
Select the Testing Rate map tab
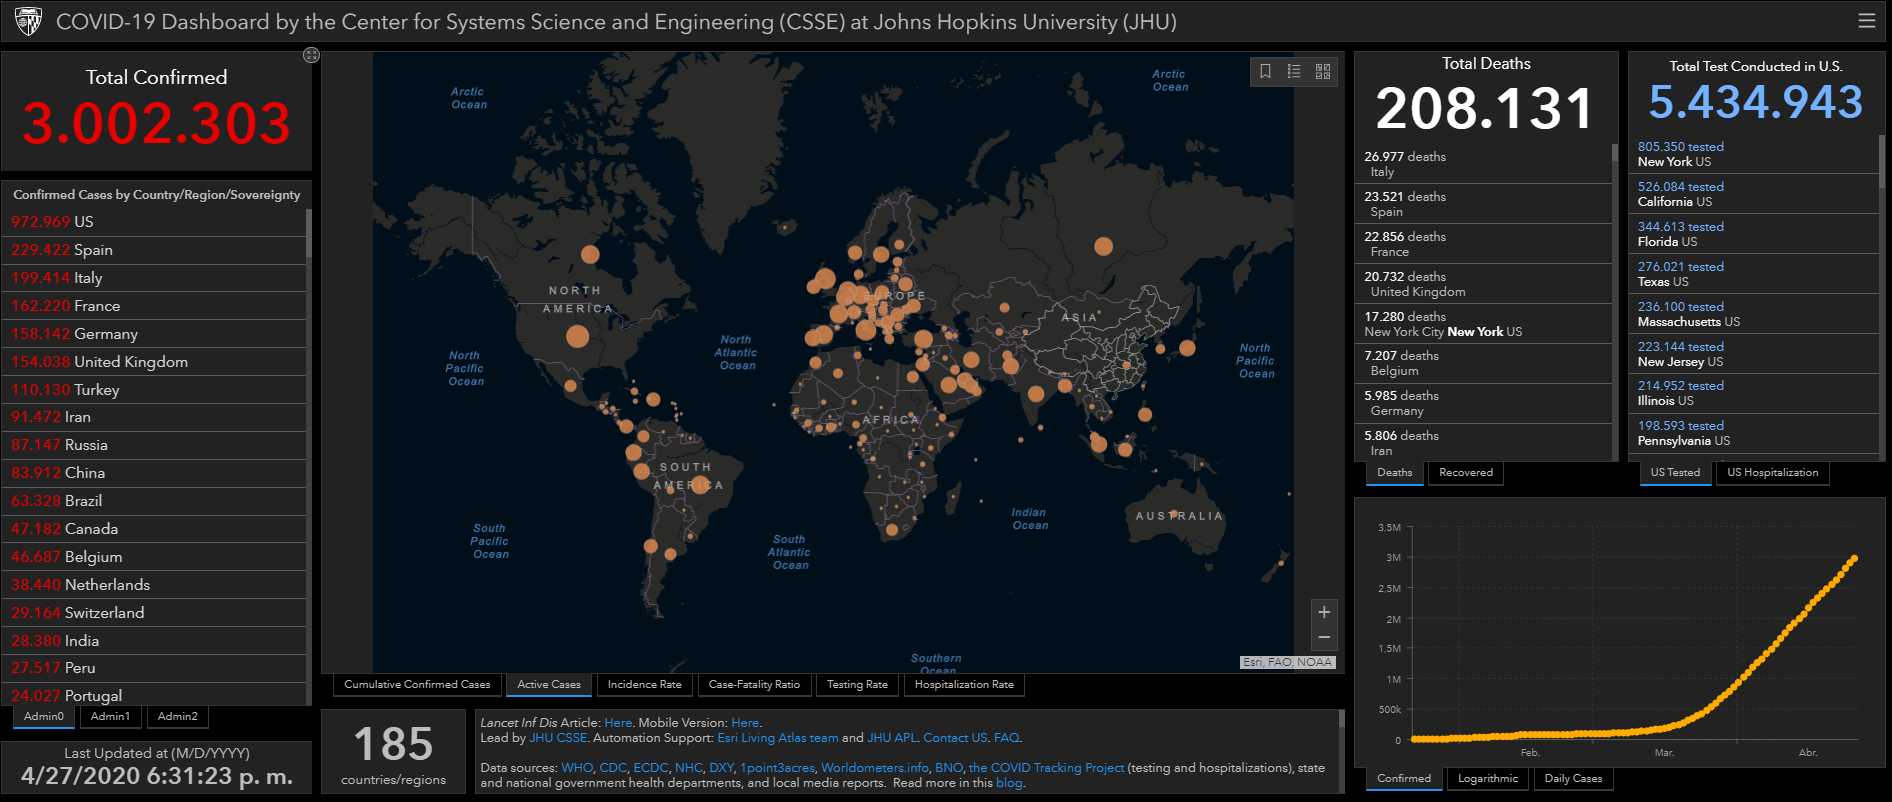pos(857,685)
